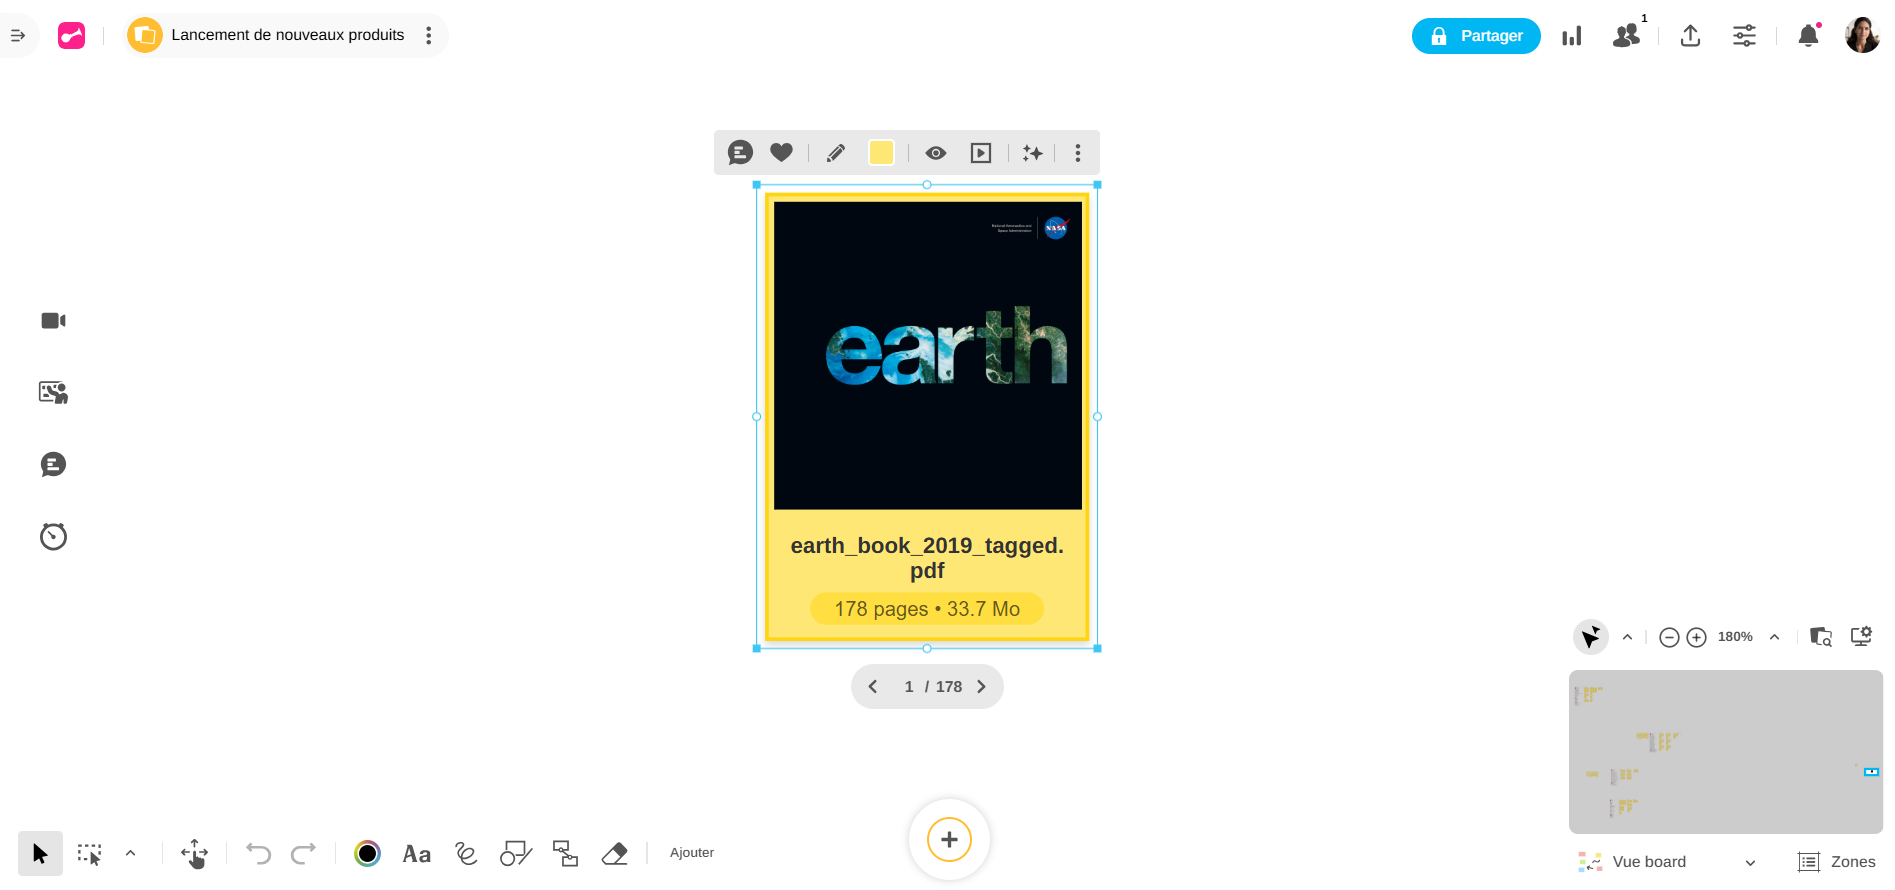The image size is (1895, 890).
Task: Toggle card visibility with eye icon
Action: point(935,153)
